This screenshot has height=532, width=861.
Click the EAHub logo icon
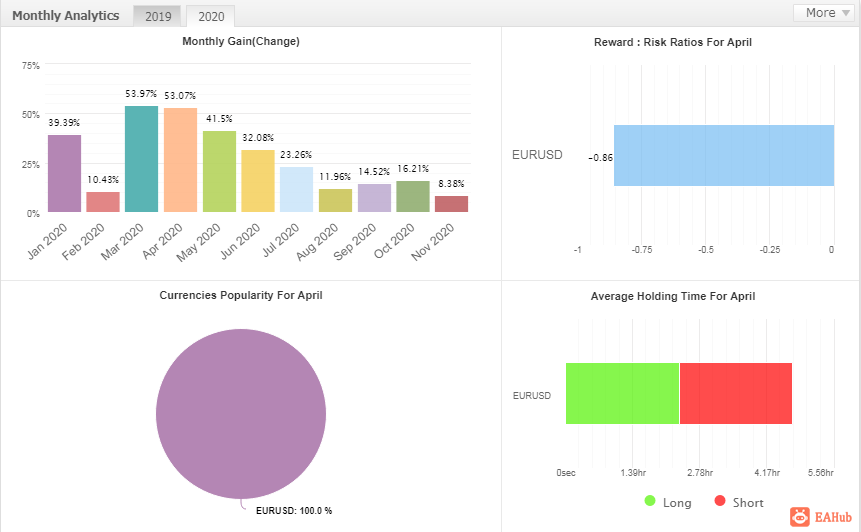pos(800,517)
